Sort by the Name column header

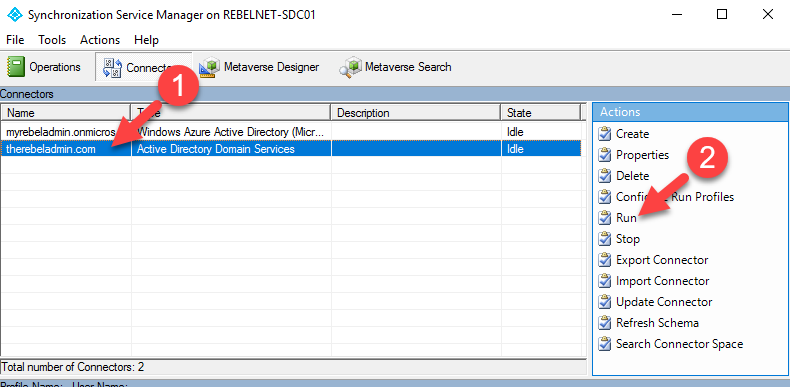pyautogui.click(x=66, y=113)
